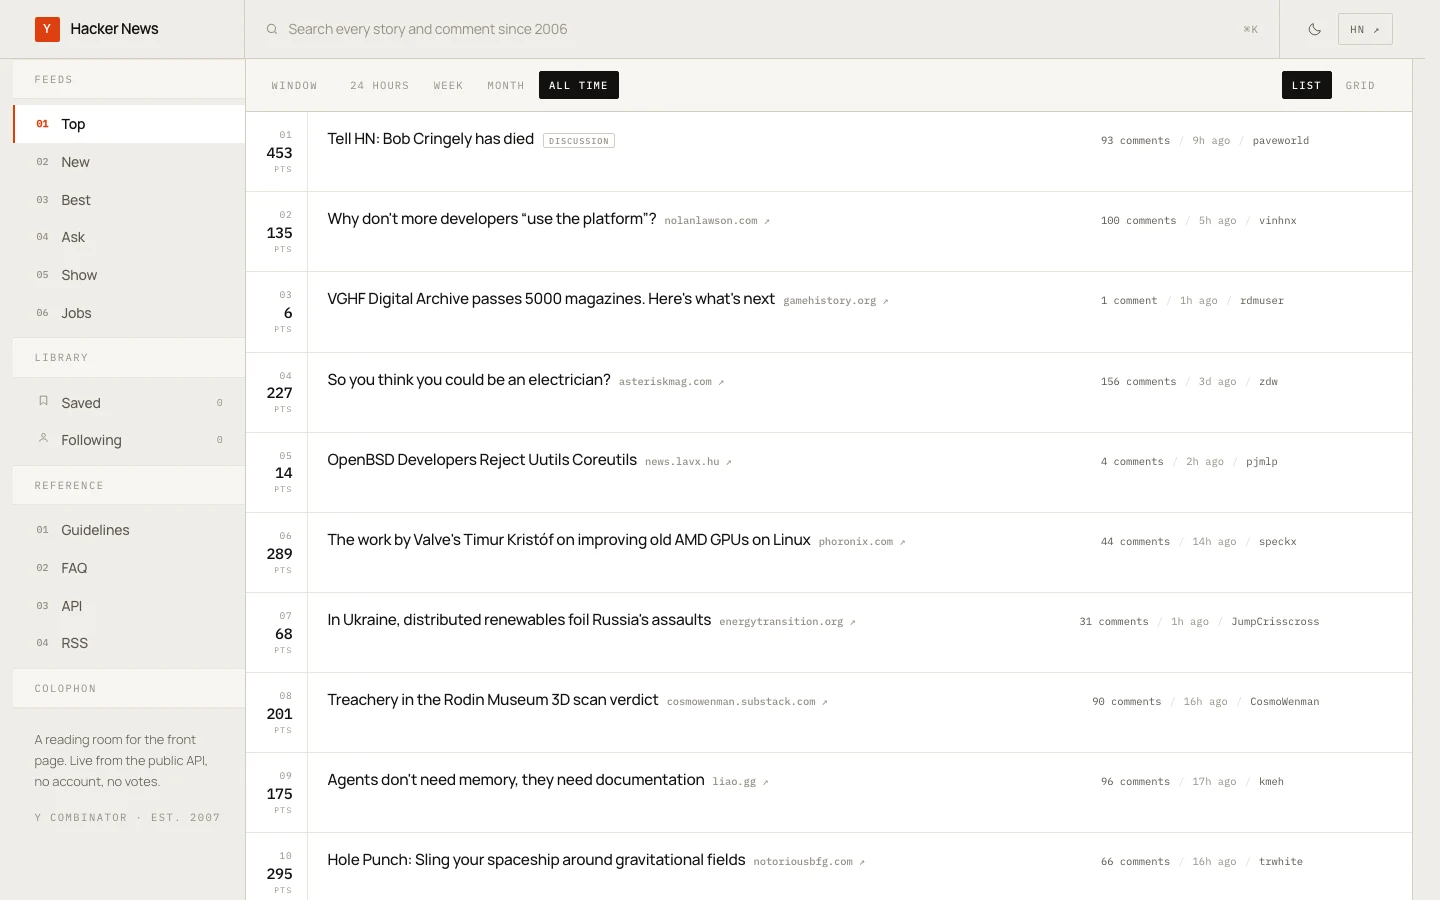Open the HN external link button
The image size is (1440, 900).
[1365, 29]
